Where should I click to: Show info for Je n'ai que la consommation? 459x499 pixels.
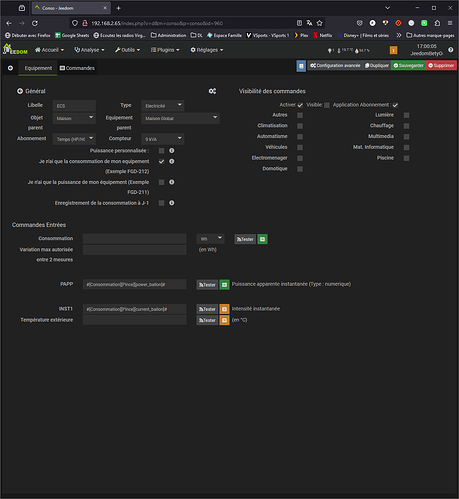click(x=172, y=161)
